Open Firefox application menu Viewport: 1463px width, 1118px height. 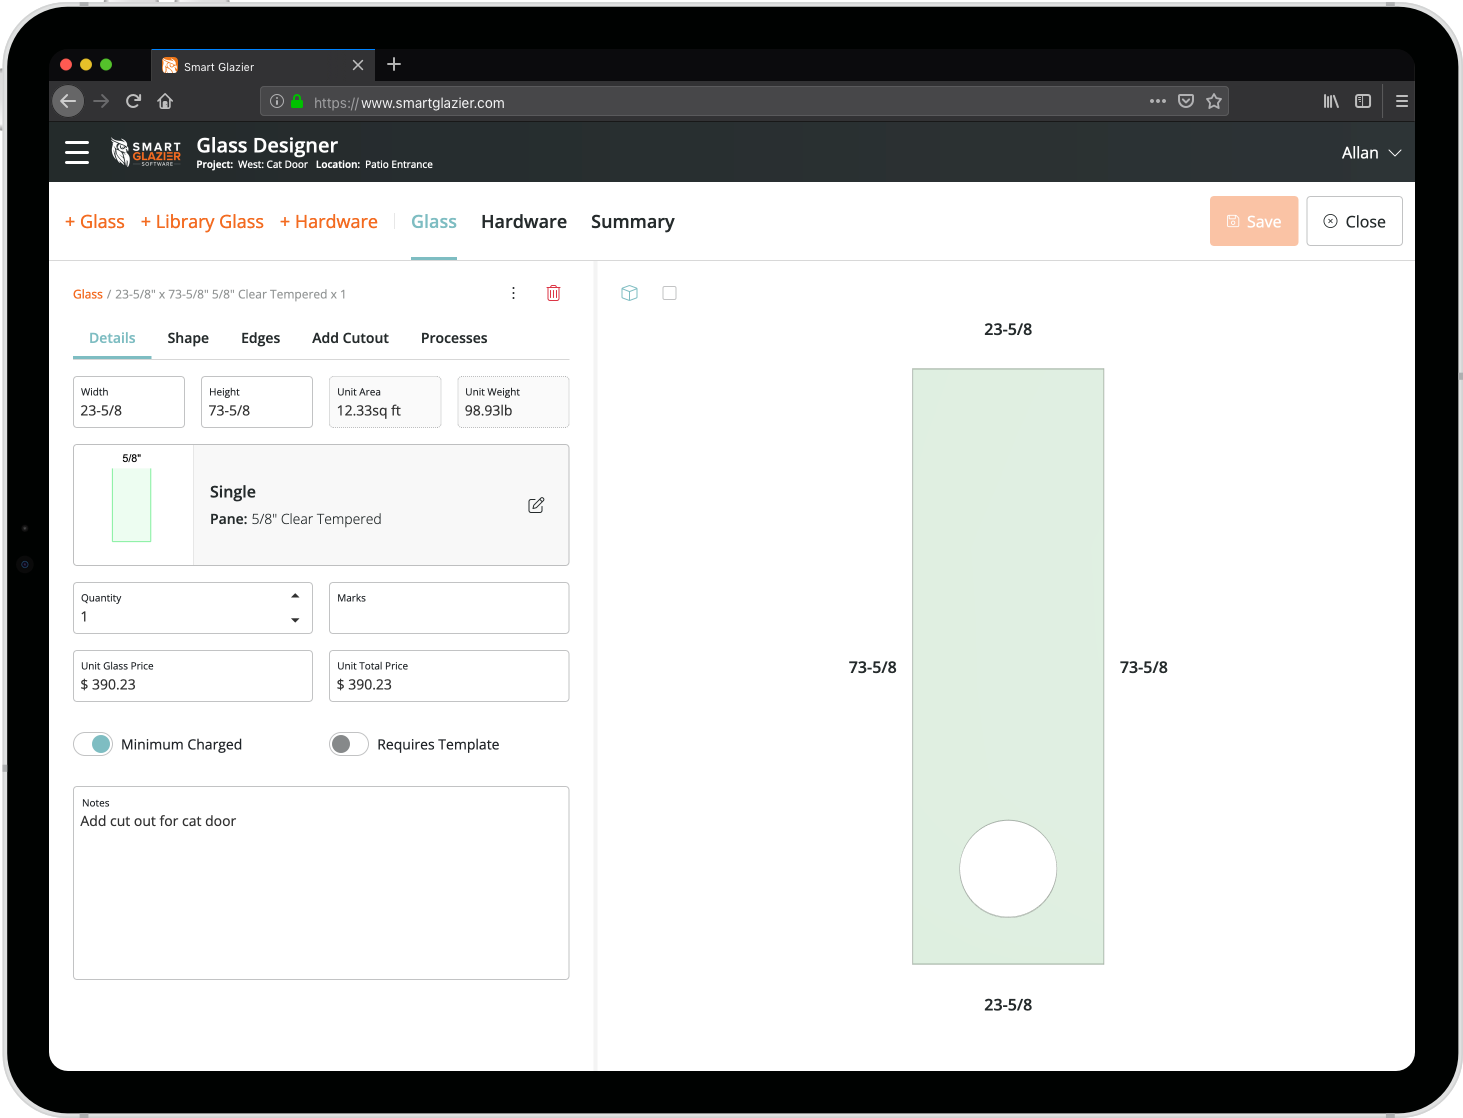[1402, 101]
